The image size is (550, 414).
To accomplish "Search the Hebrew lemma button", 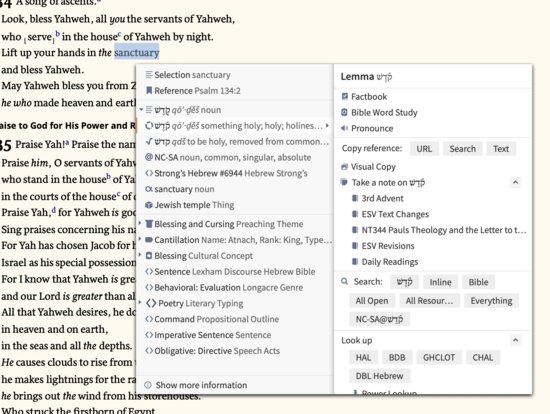I will point(404,282).
